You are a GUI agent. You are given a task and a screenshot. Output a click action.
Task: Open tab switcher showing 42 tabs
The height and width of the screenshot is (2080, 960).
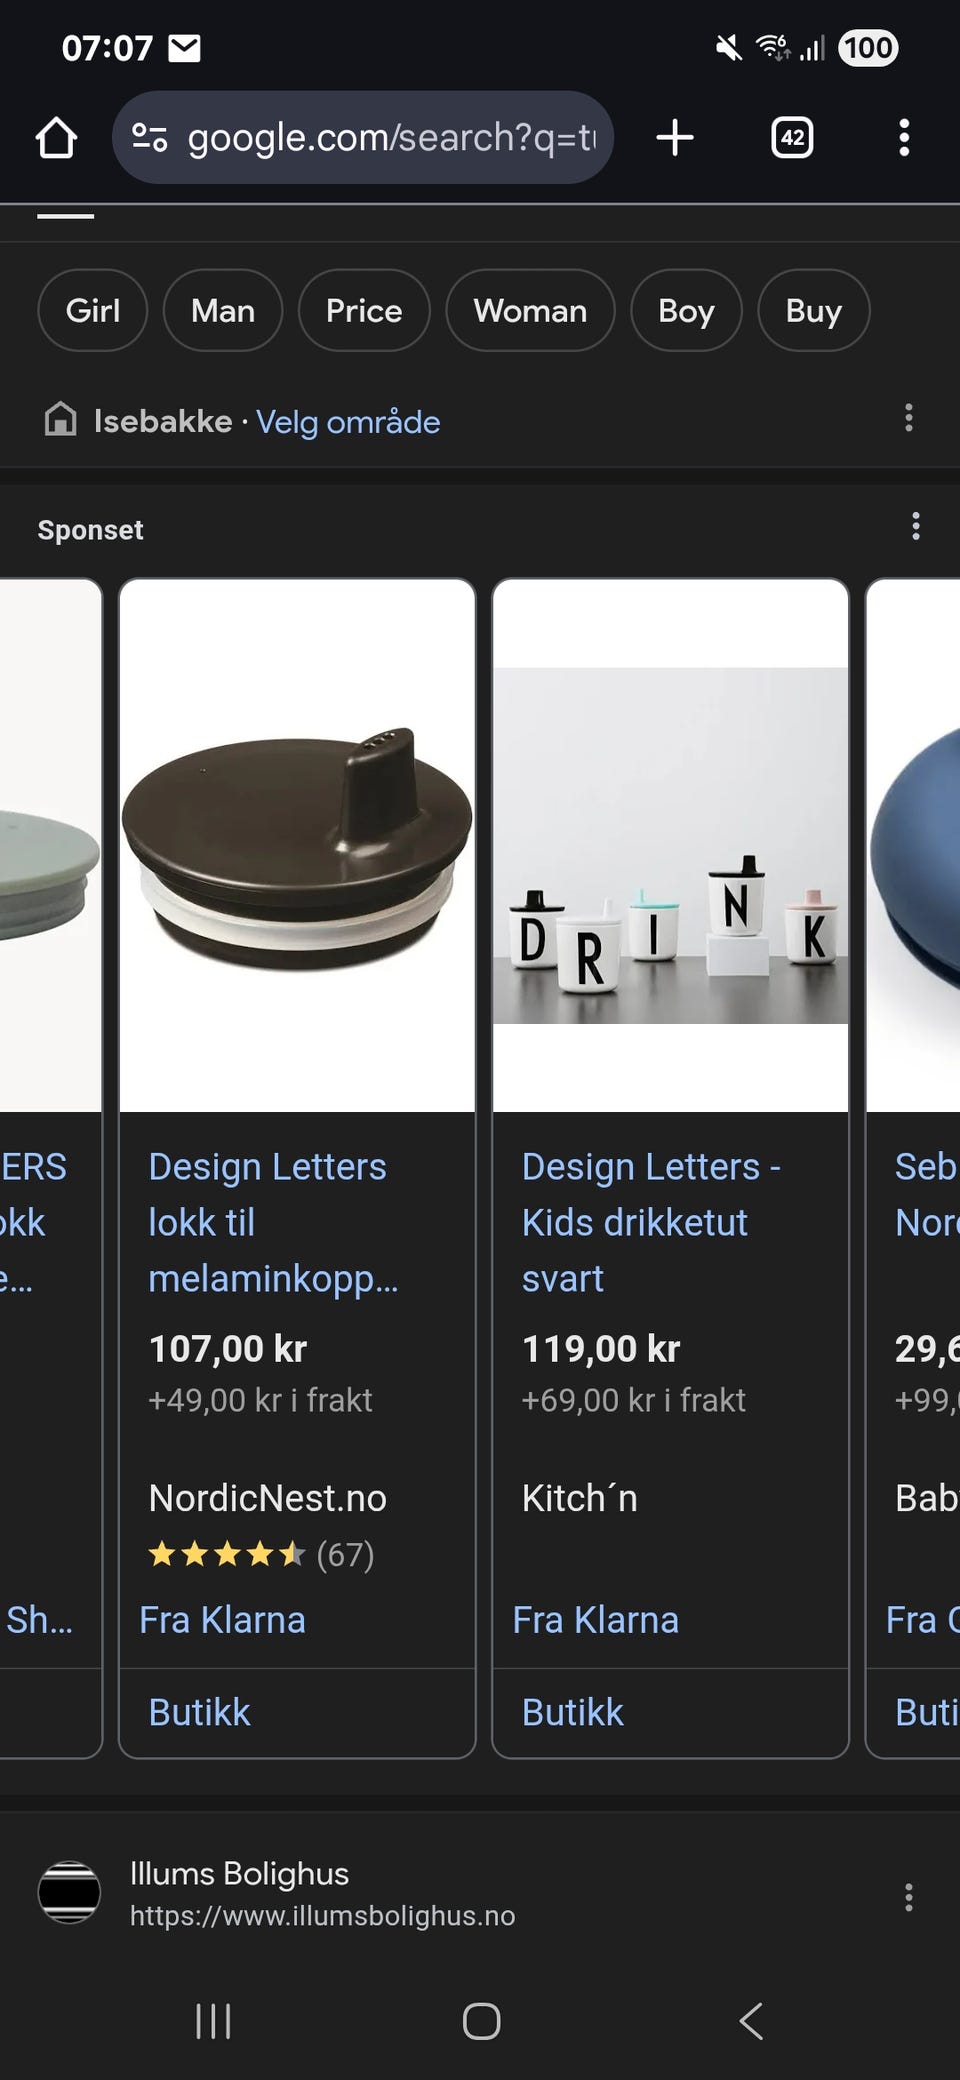coord(792,137)
